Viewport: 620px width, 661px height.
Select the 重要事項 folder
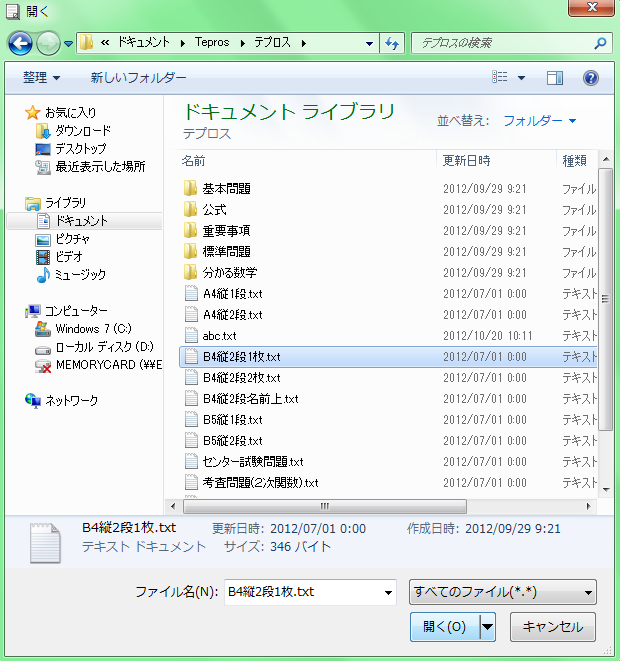(388, 231)
